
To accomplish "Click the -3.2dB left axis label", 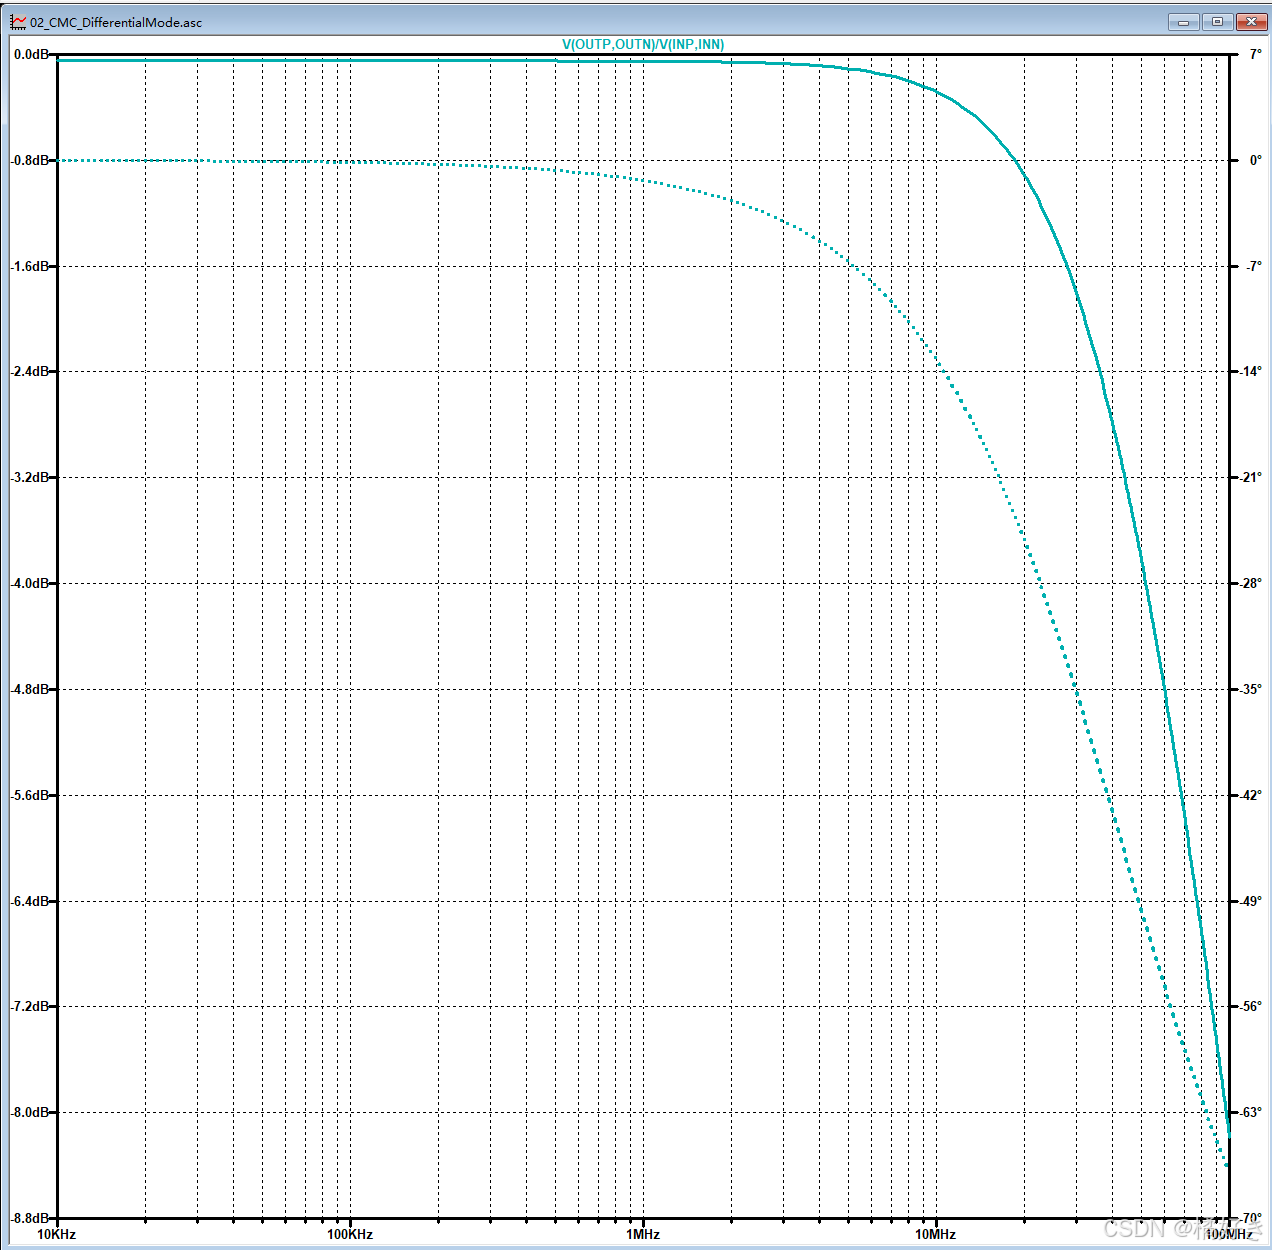I will 29,477.
